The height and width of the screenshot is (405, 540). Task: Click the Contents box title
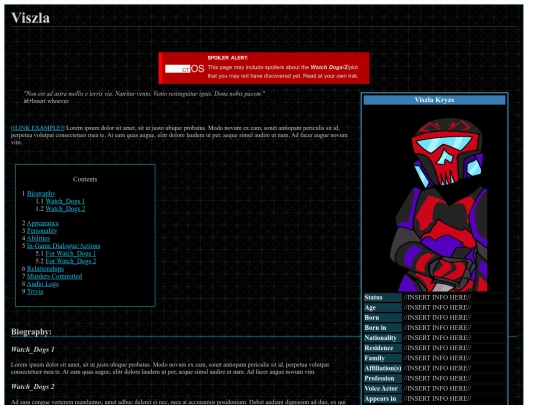tap(85, 179)
